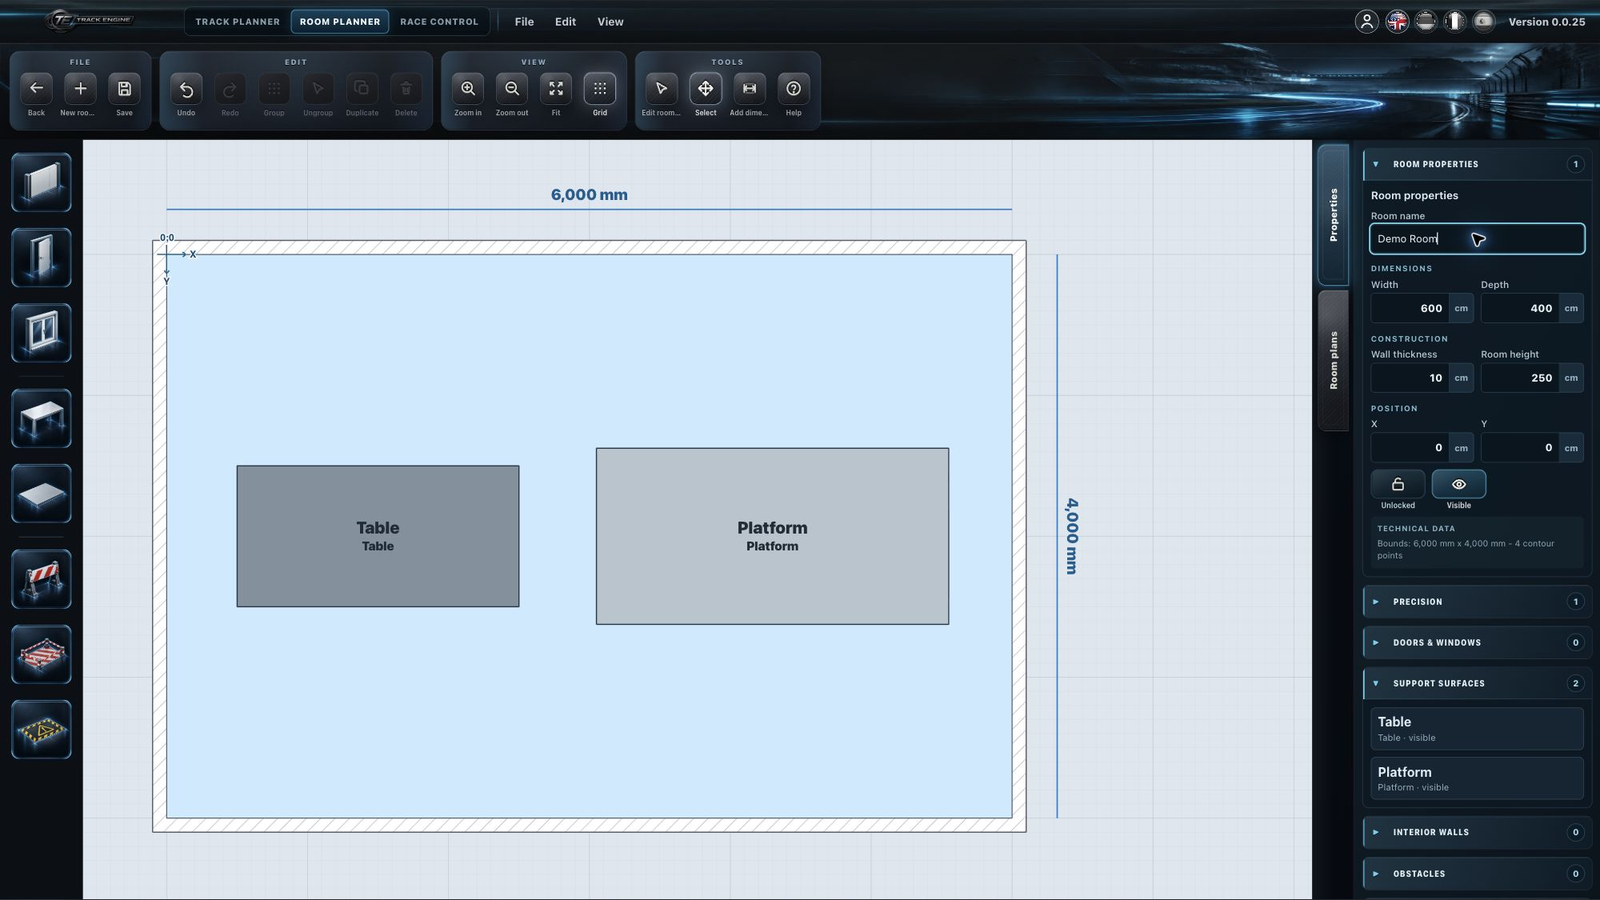Expand the Obstacles section
This screenshot has width=1600, height=900.
coord(1476,874)
